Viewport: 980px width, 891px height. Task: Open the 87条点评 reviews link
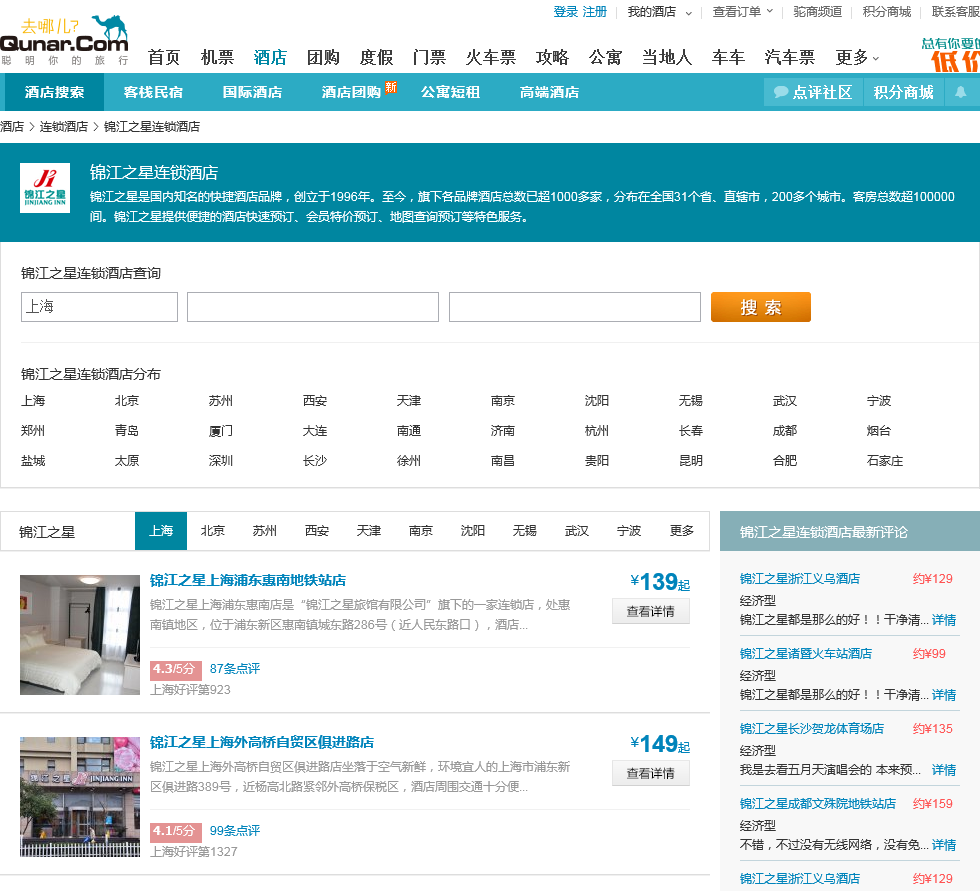(x=235, y=669)
